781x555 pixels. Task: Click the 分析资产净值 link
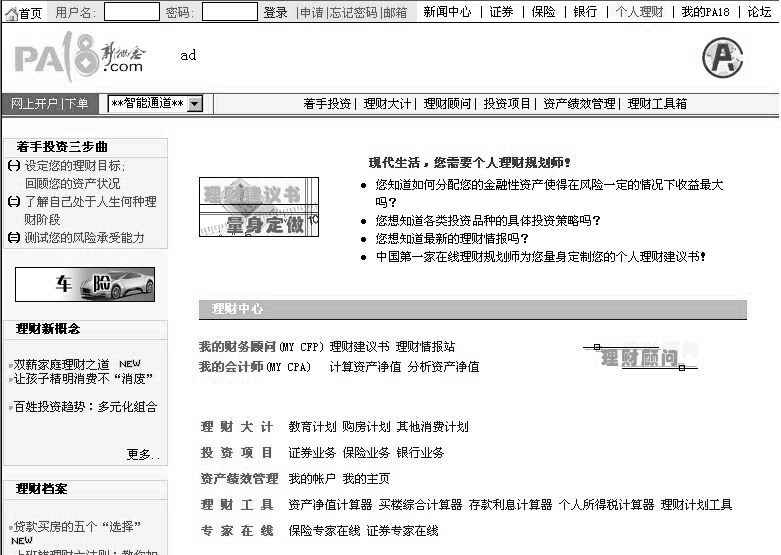443,367
